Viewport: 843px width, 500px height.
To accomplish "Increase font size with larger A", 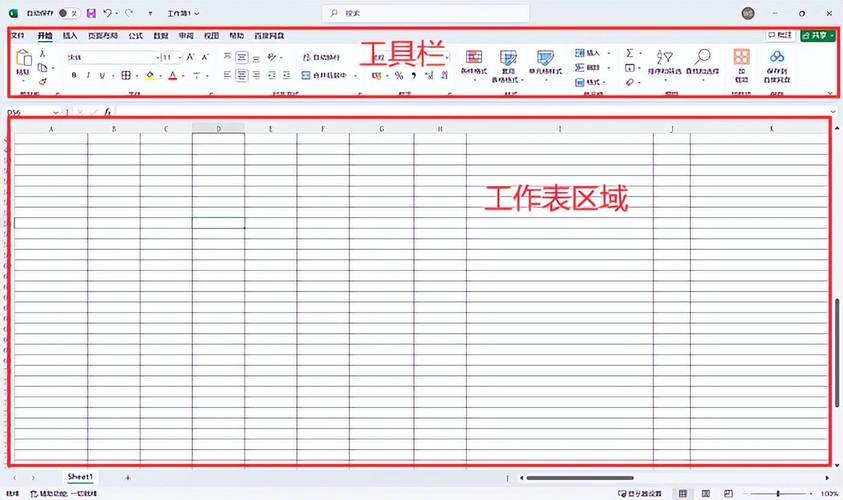I will [x=190, y=56].
